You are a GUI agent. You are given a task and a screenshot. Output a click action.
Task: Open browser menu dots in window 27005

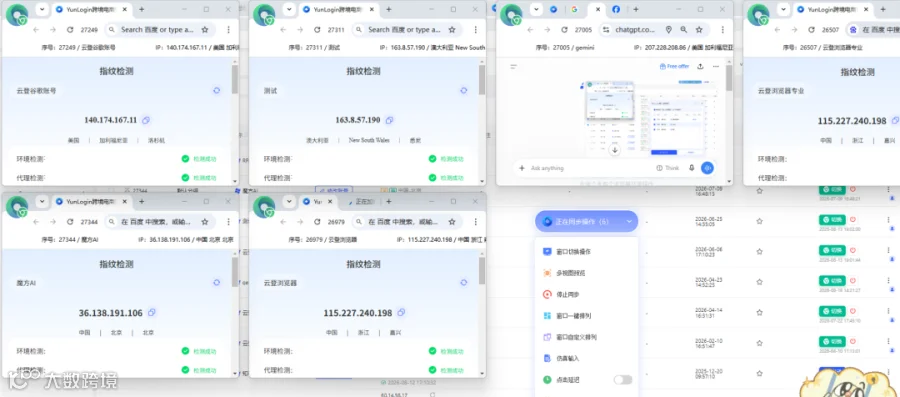click(723, 30)
